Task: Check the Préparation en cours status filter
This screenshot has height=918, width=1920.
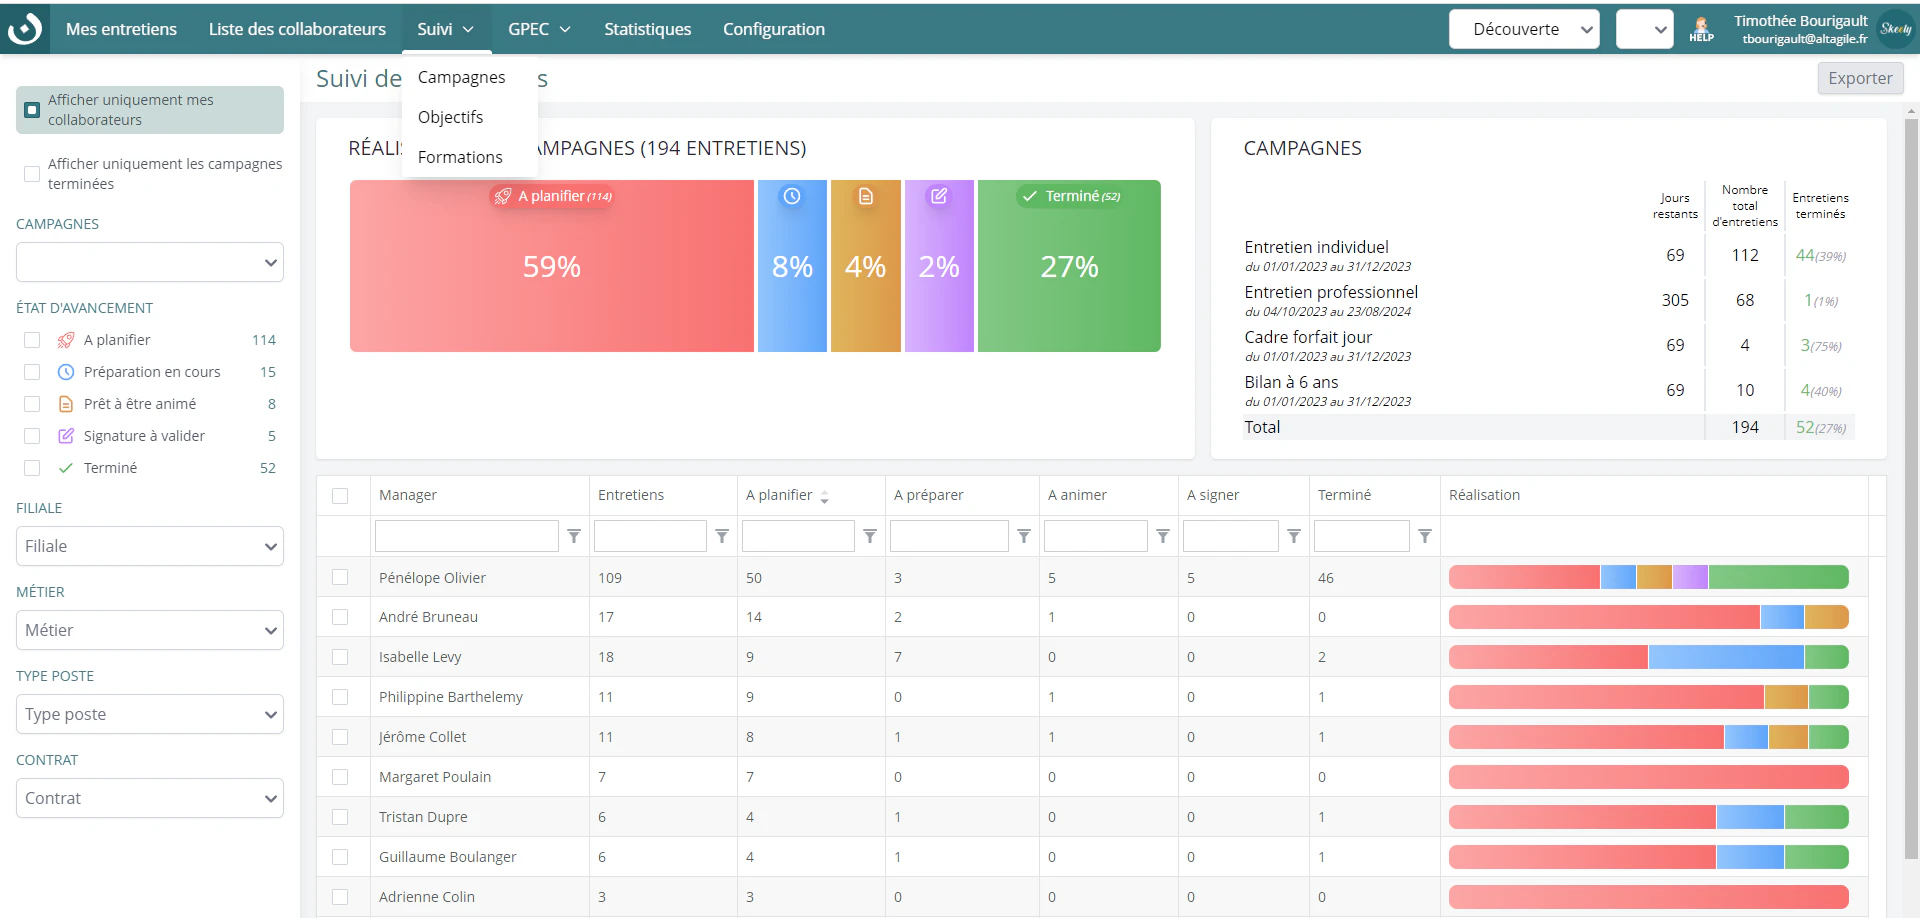Action: click(32, 372)
